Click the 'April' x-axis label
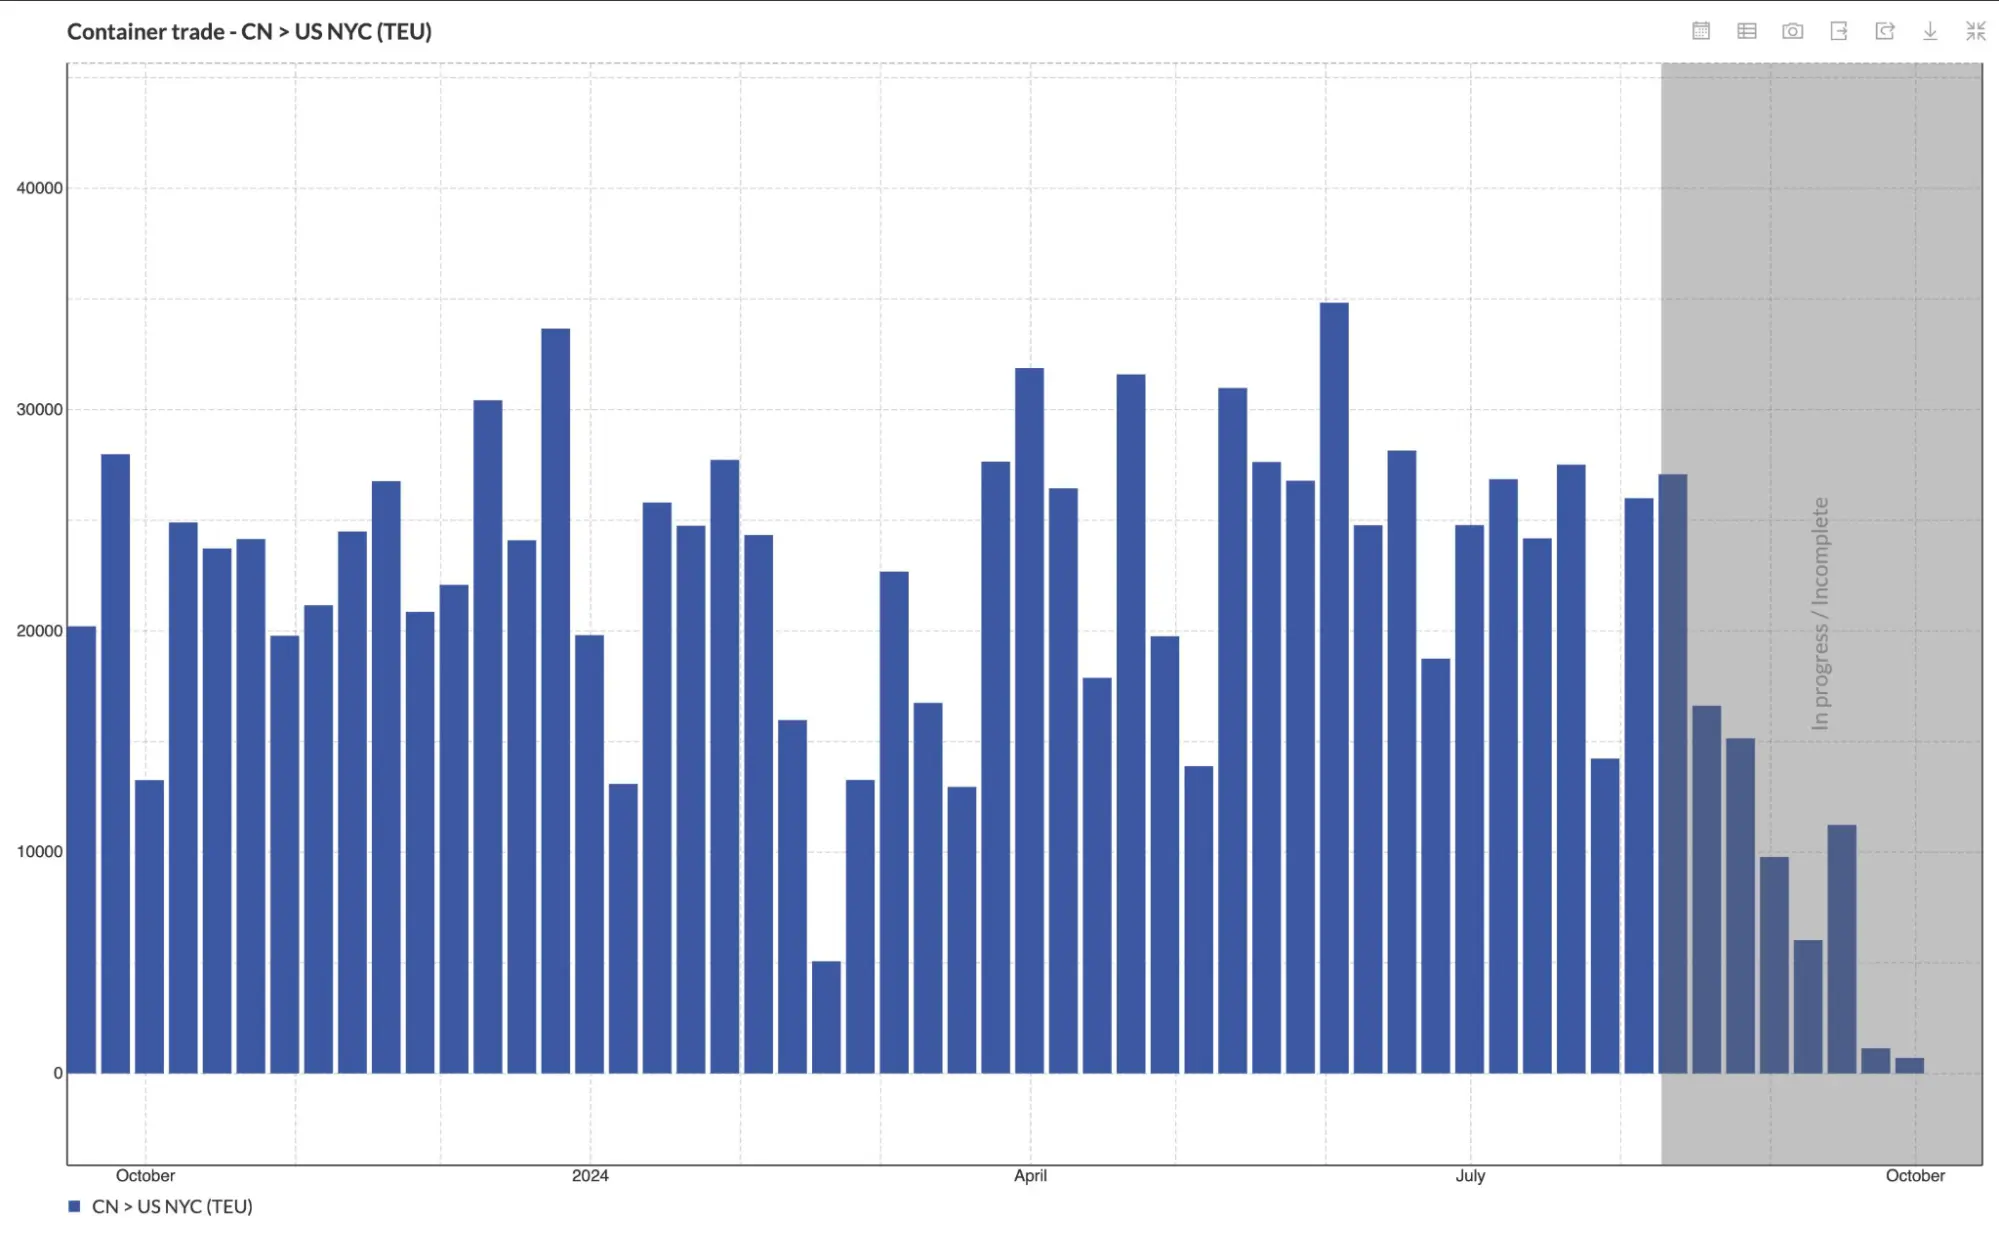1999x1250 pixels. [x=1030, y=1175]
